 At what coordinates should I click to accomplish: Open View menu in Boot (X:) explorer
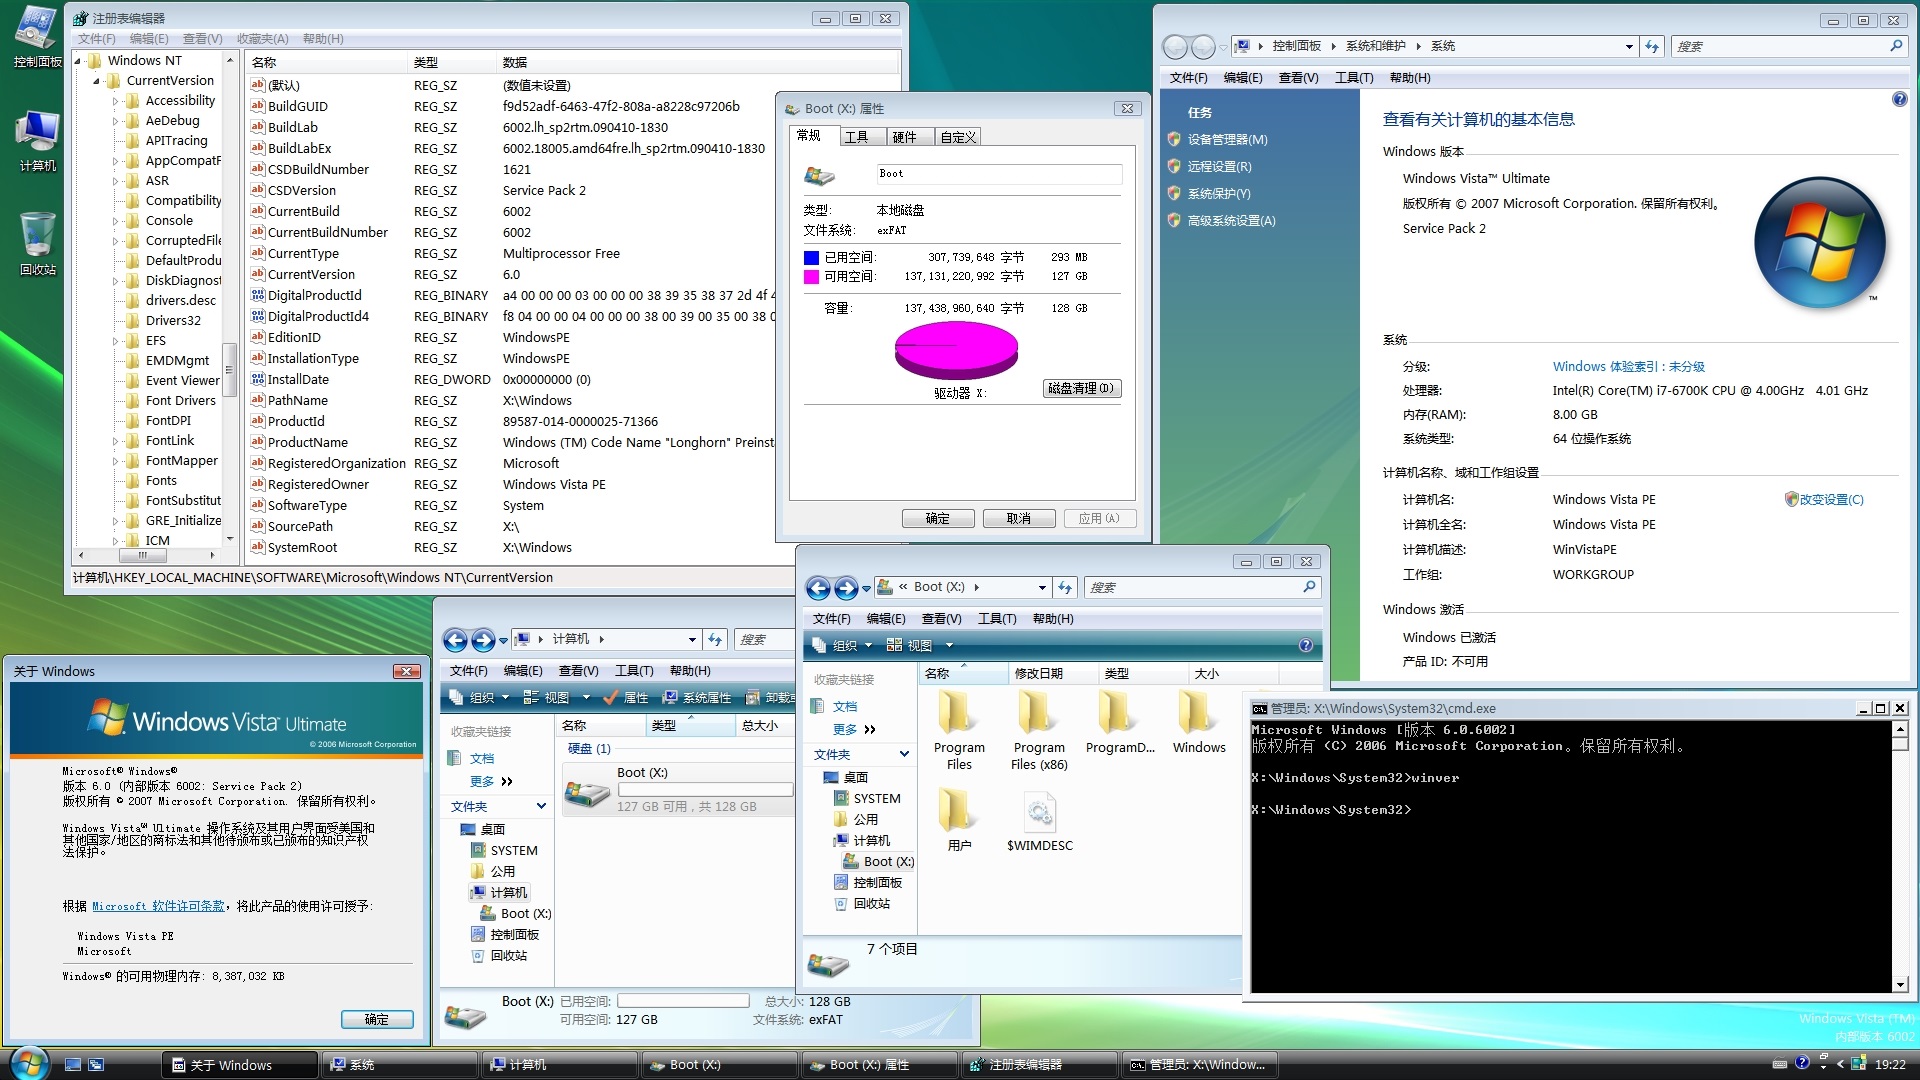[x=941, y=619]
